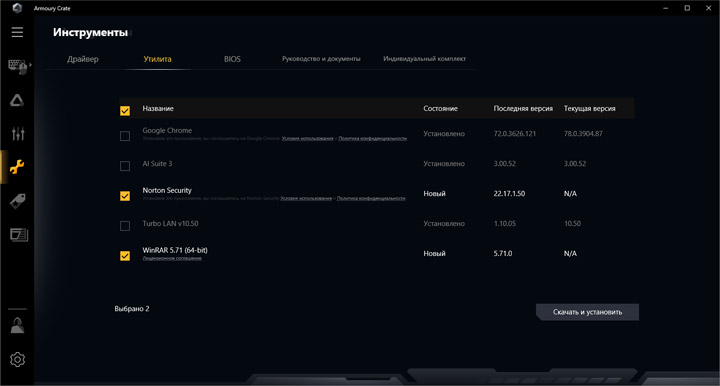Open Google Chrome terms of use link
The image size is (720, 386).
click(308, 139)
